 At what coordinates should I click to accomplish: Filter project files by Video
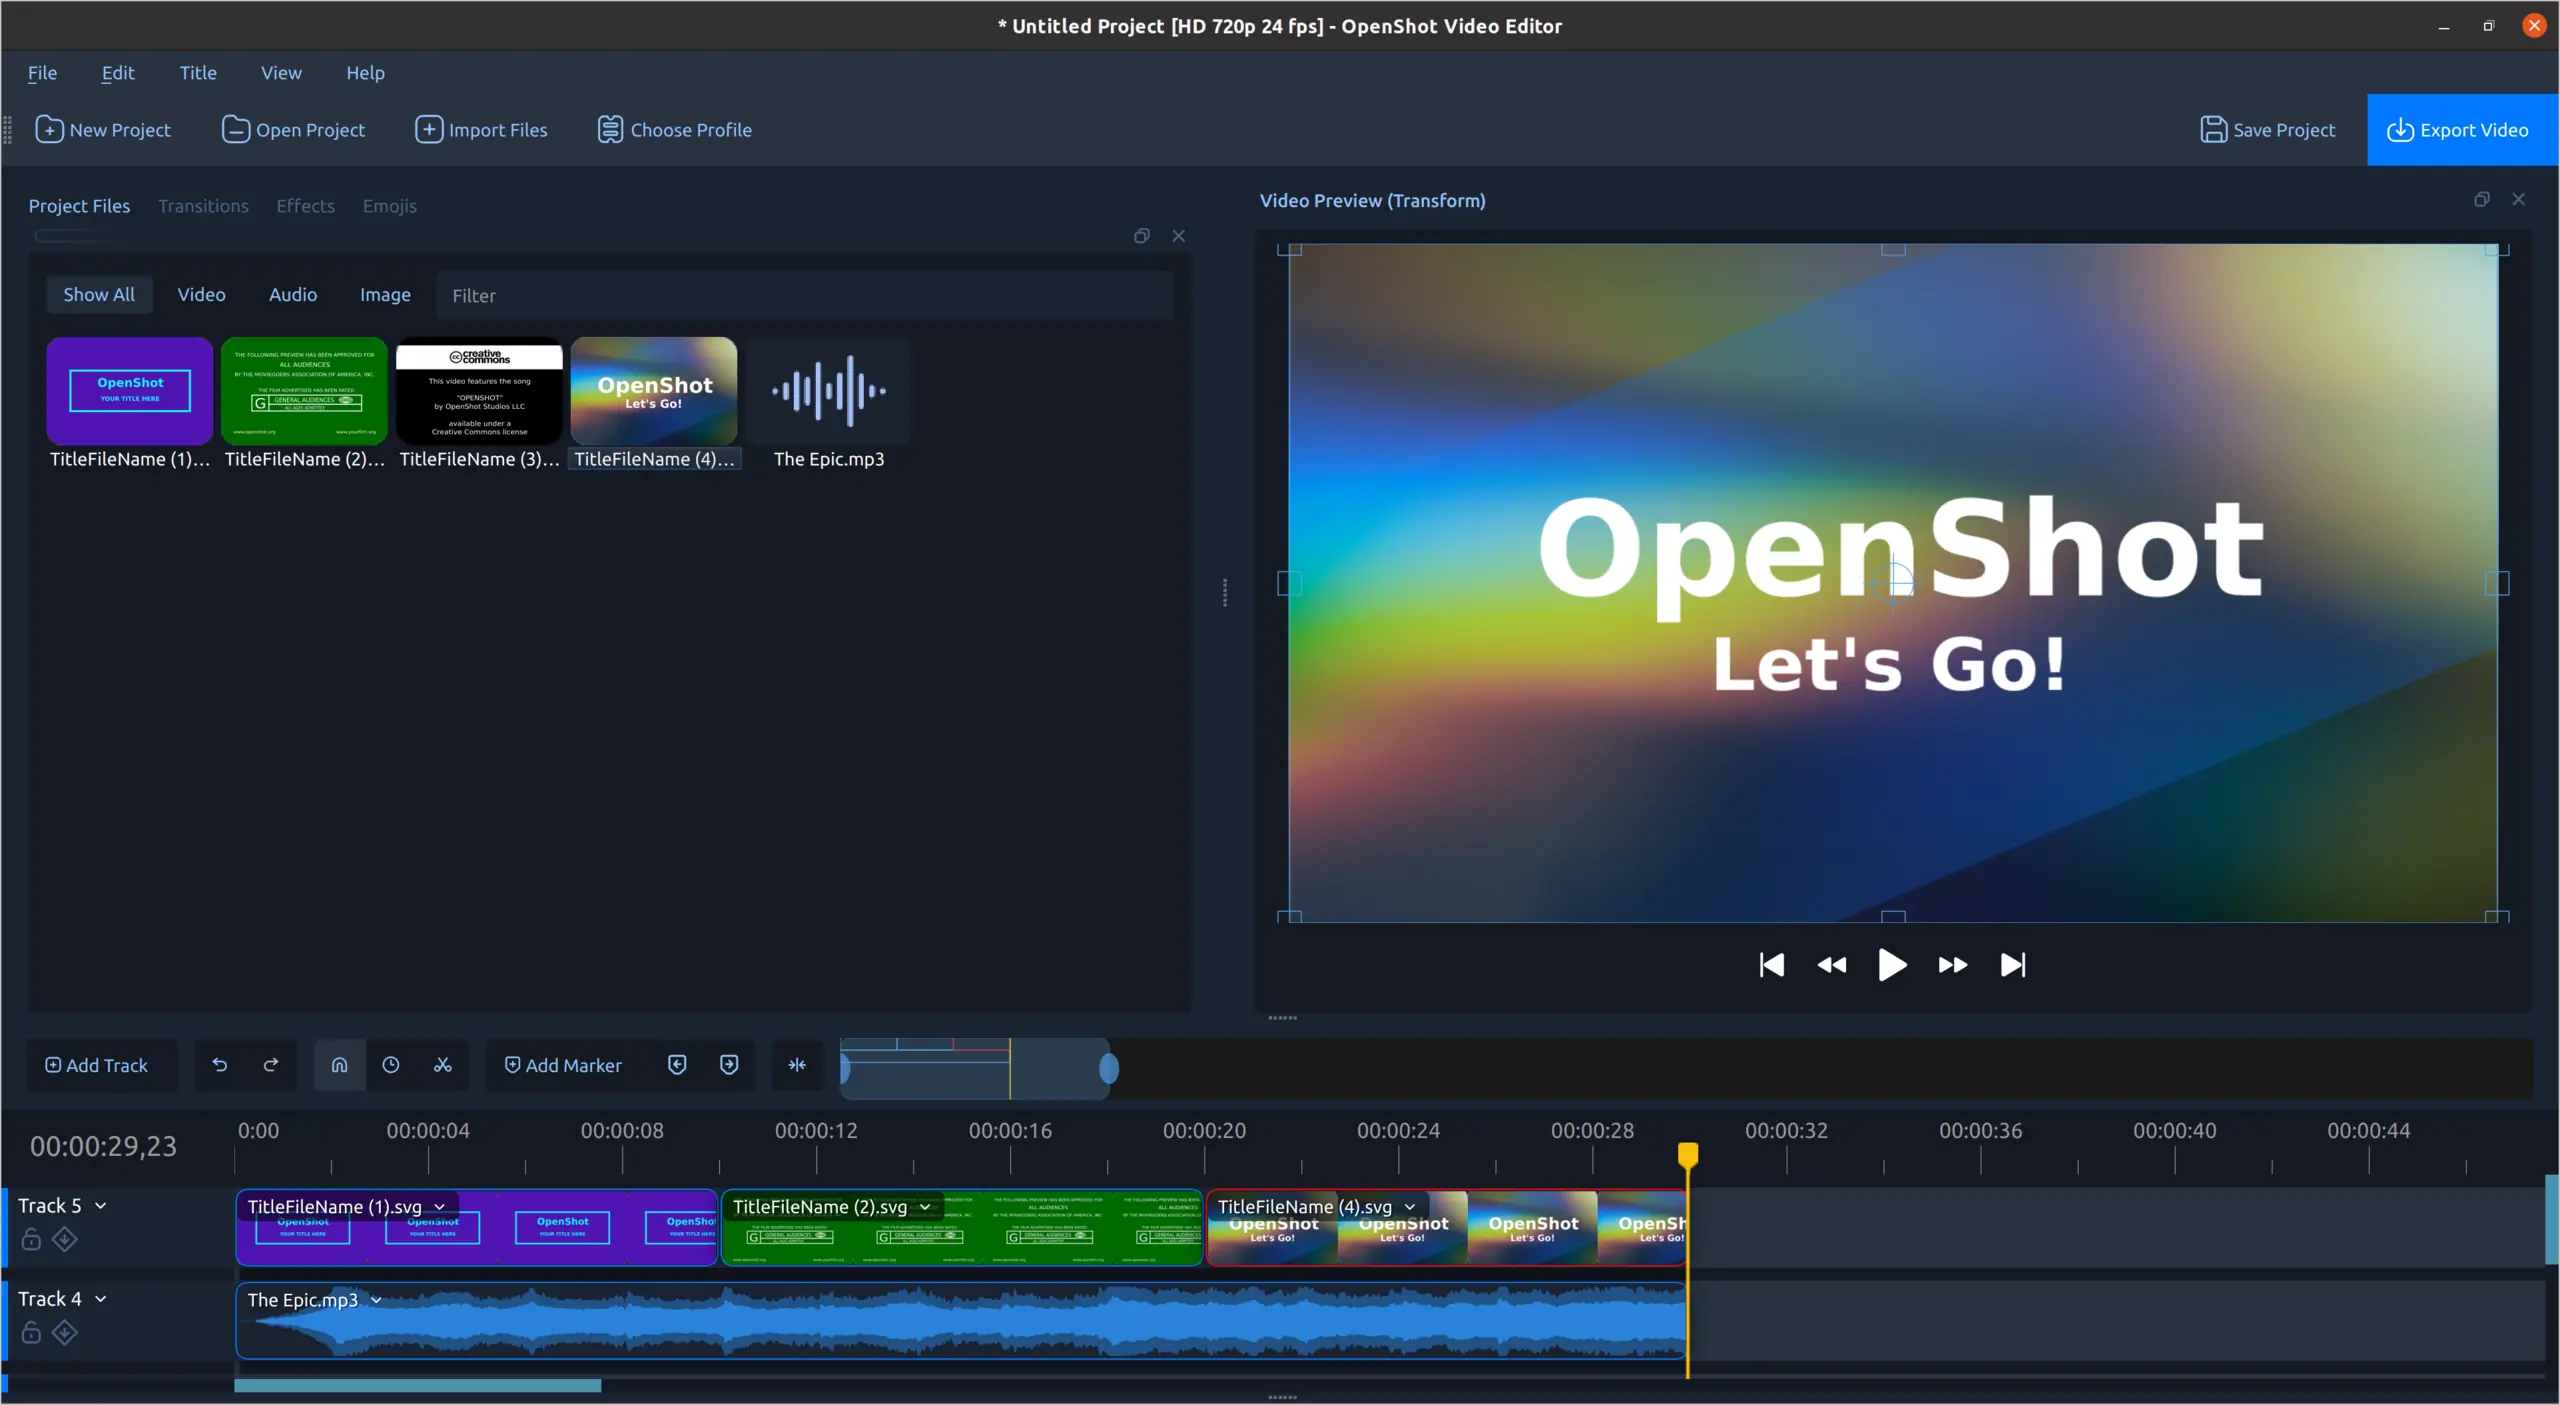201,295
